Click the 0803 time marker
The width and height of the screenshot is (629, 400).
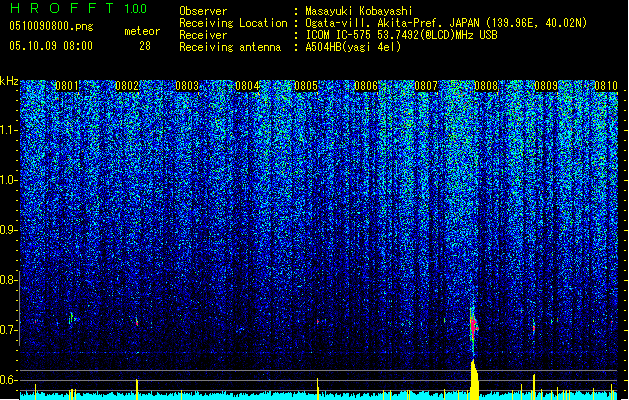click(x=187, y=85)
